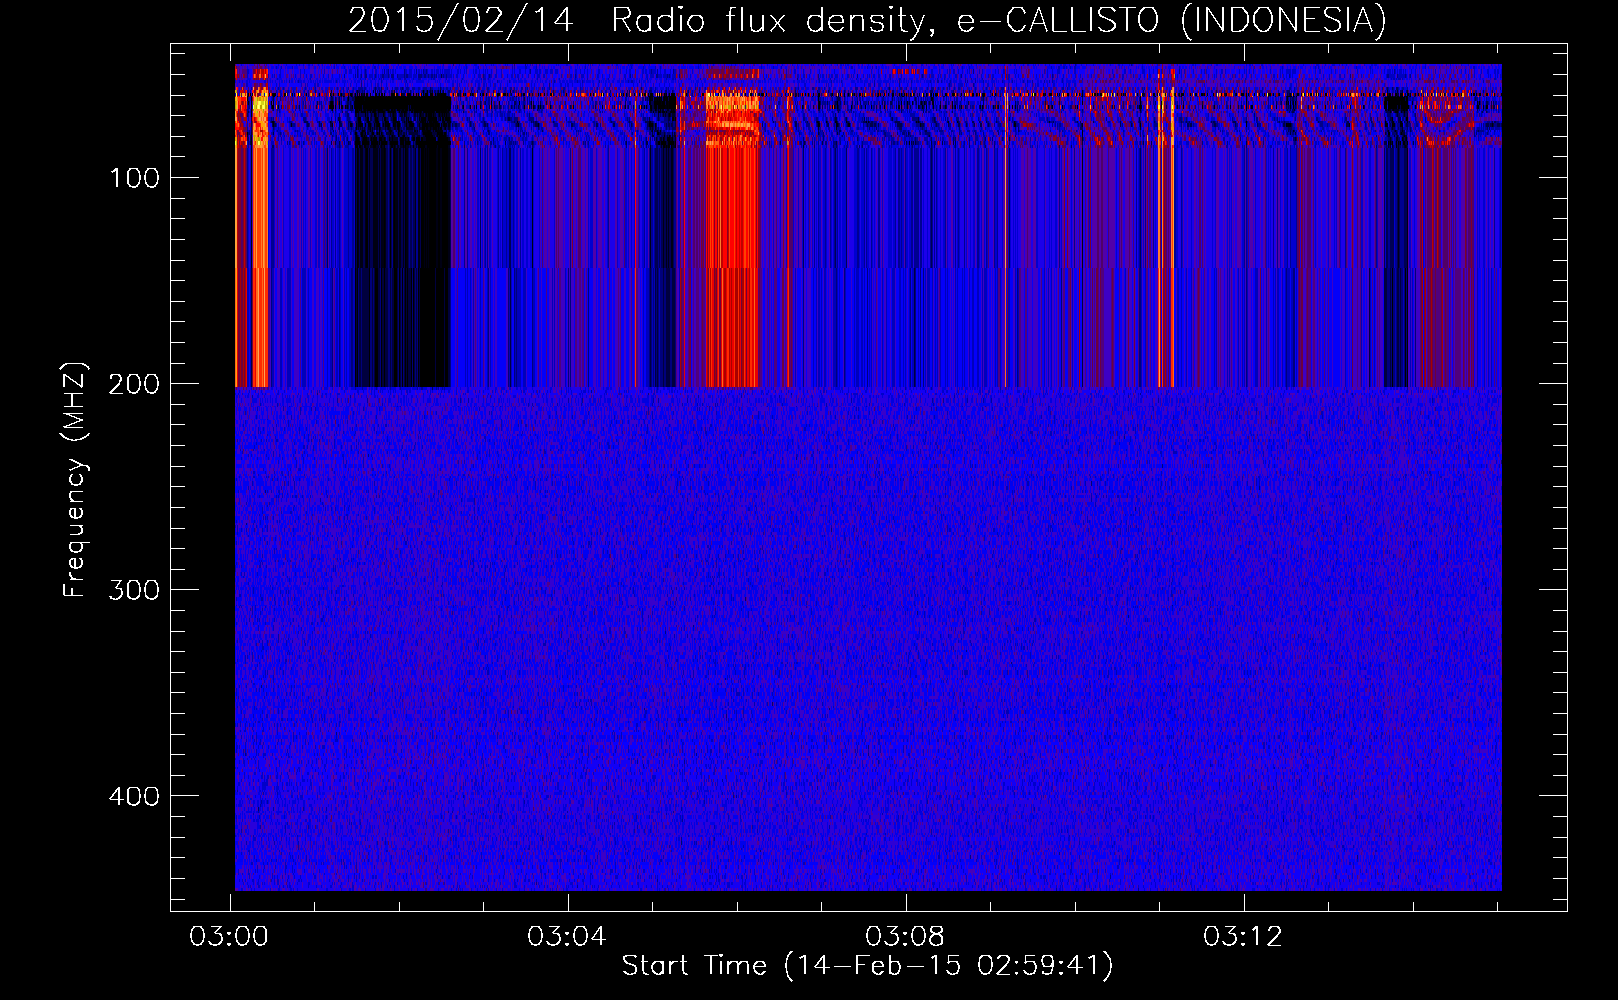1618x1000 pixels.
Task: Click the 03:08 time tick label
Action: coord(905,937)
